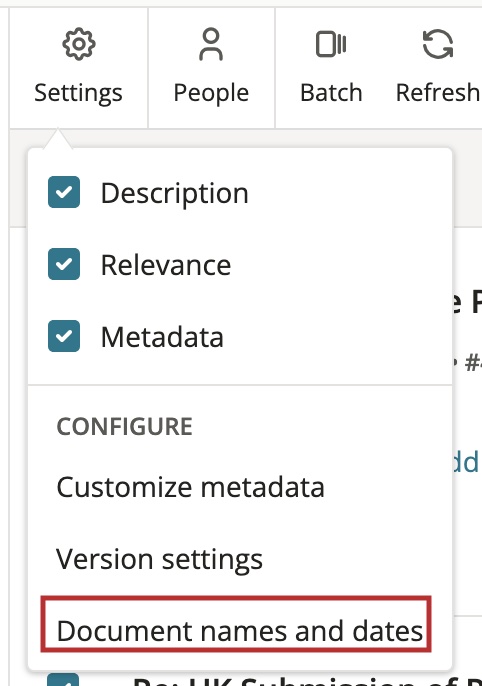
Task: Click the Settings gear icon
Action: (79, 44)
